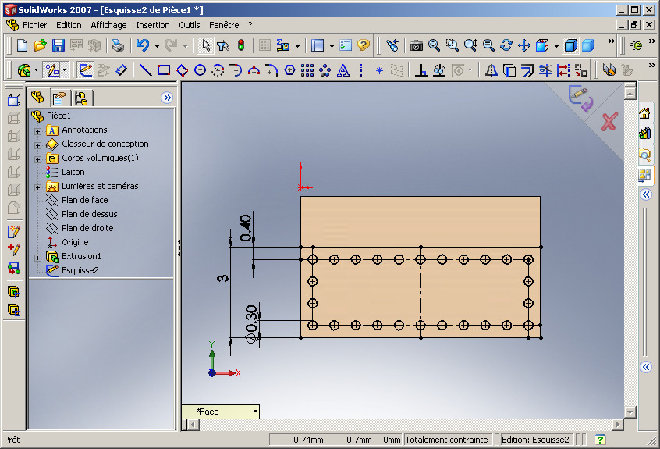The width and height of the screenshot is (660, 449).
Task: Open the Fenêtre menu
Action: [224, 25]
